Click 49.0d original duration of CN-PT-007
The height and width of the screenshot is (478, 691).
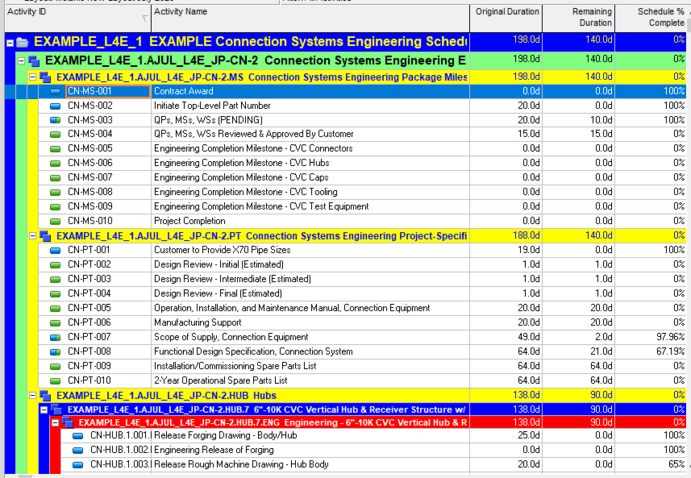(x=528, y=337)
